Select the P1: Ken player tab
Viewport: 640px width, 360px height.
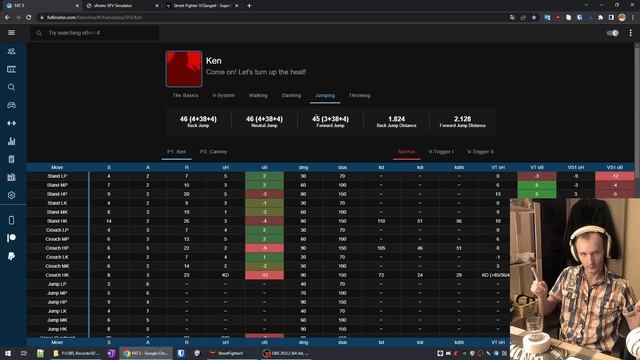176,152
